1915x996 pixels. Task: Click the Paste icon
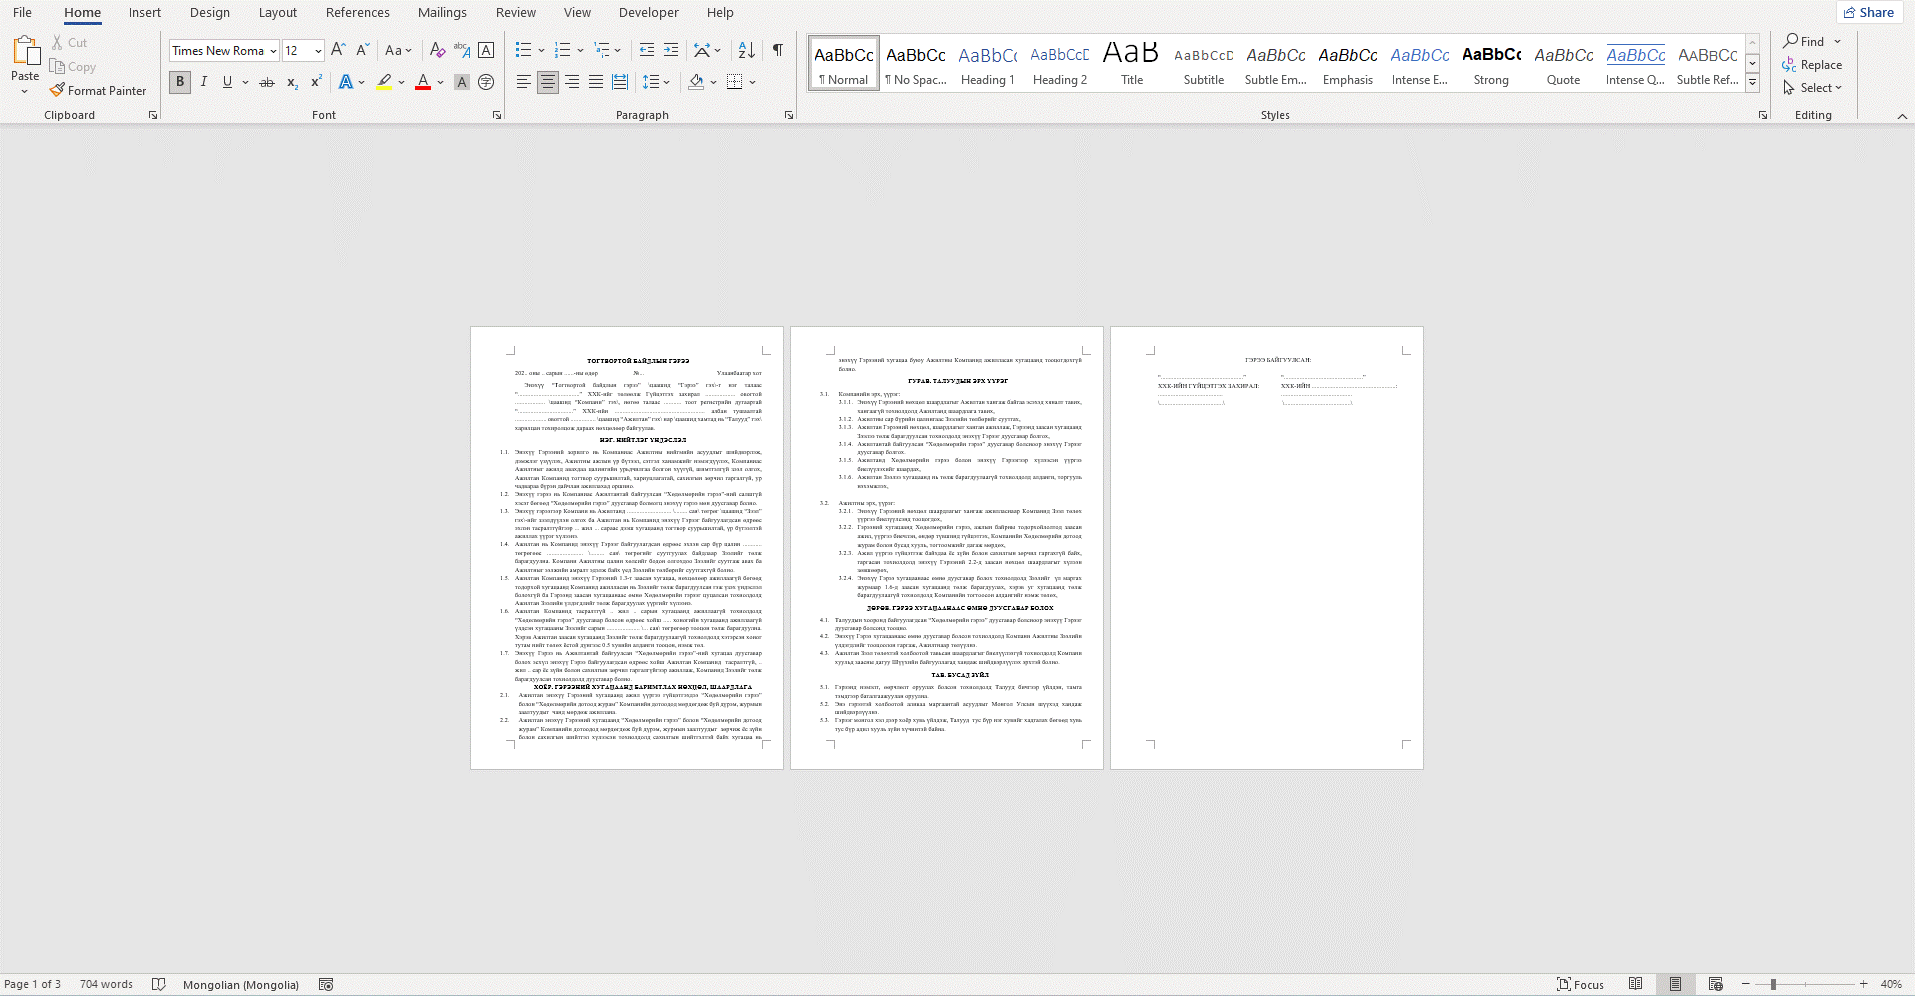(x=25, y=51)
